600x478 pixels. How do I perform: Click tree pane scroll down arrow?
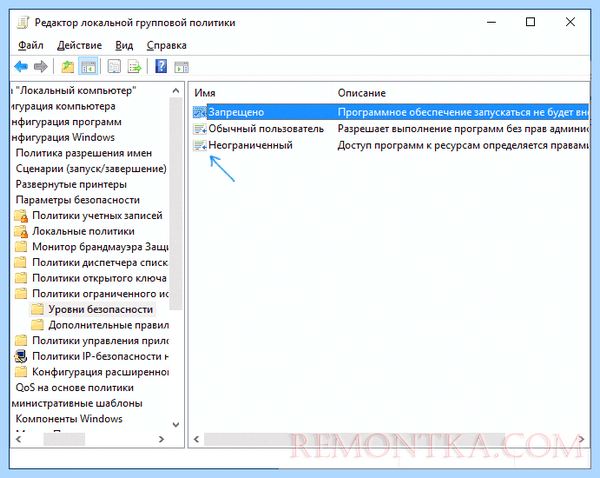(176, 425)
